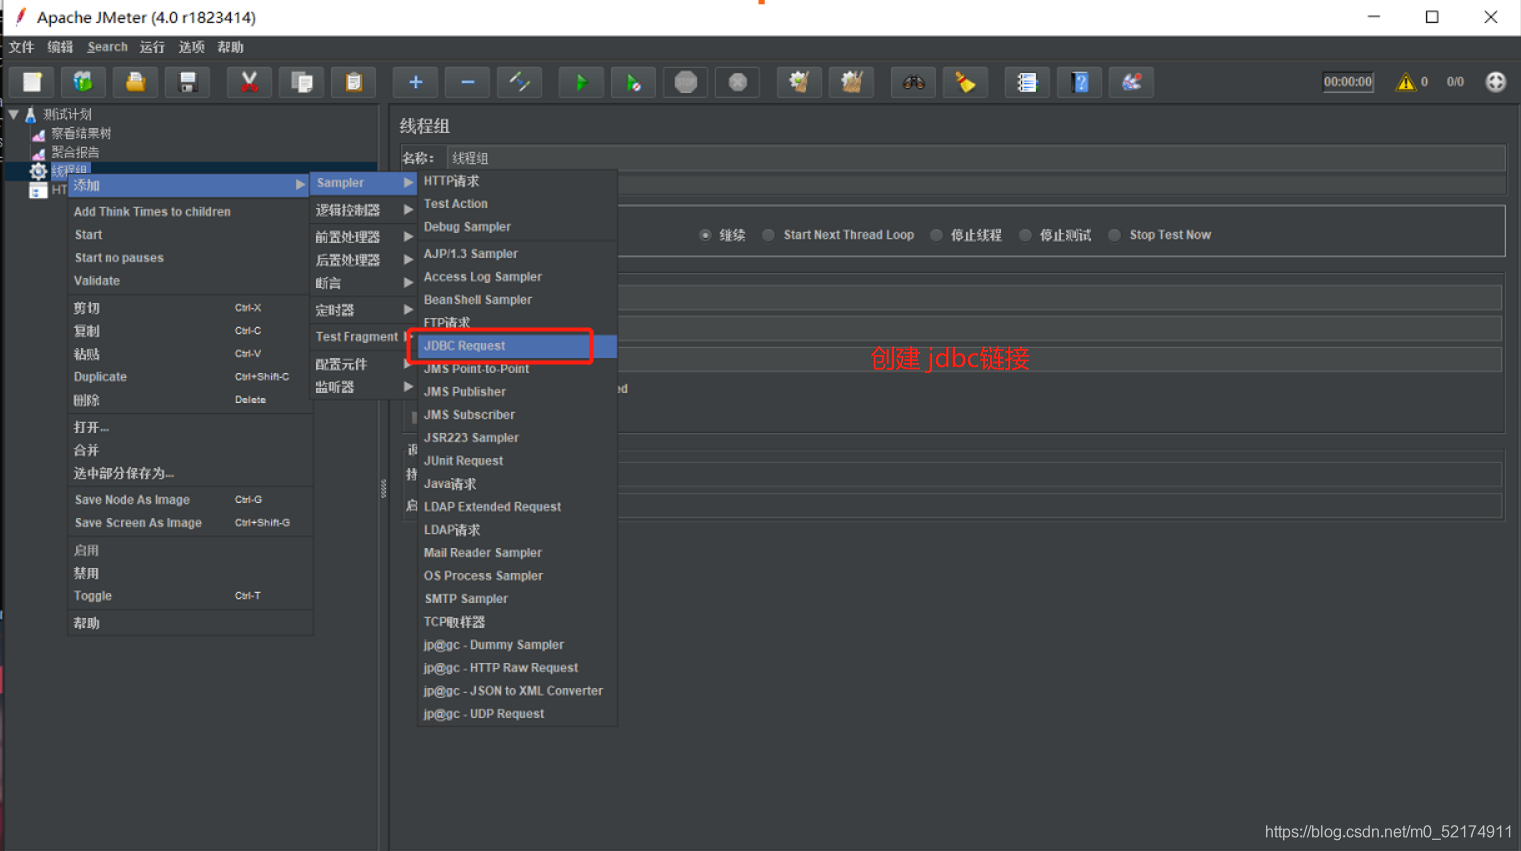Click the Copy toolbar icon
The height and width of the screenshot is (851, 1521).
coord(301,82)
